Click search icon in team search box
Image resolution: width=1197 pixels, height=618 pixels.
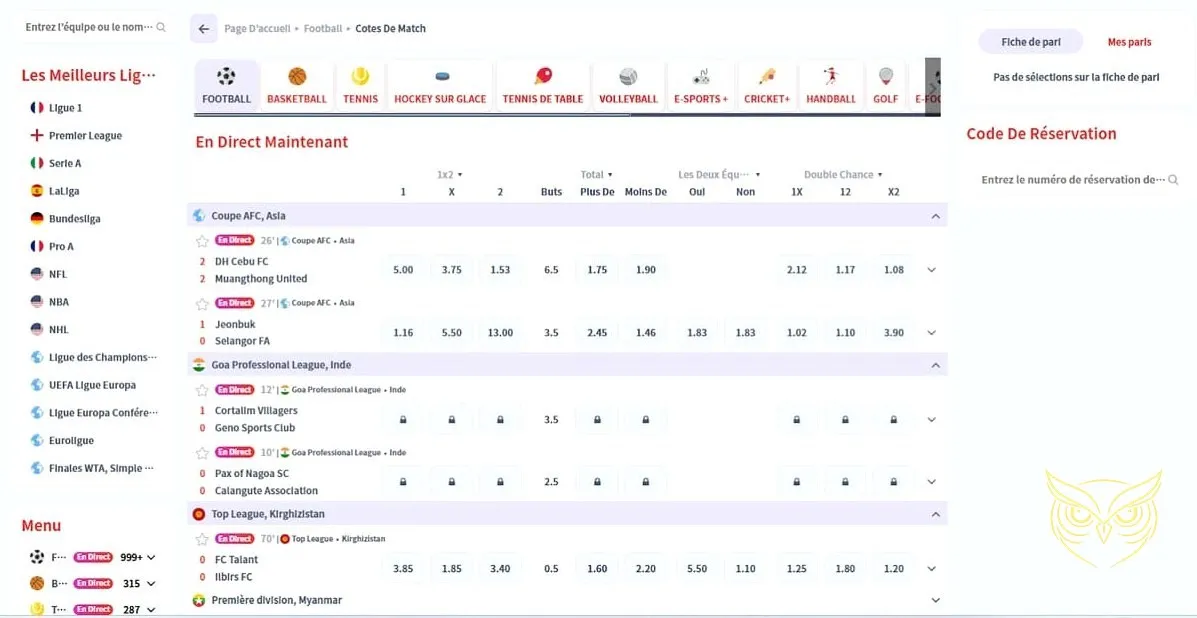[161, 27]
